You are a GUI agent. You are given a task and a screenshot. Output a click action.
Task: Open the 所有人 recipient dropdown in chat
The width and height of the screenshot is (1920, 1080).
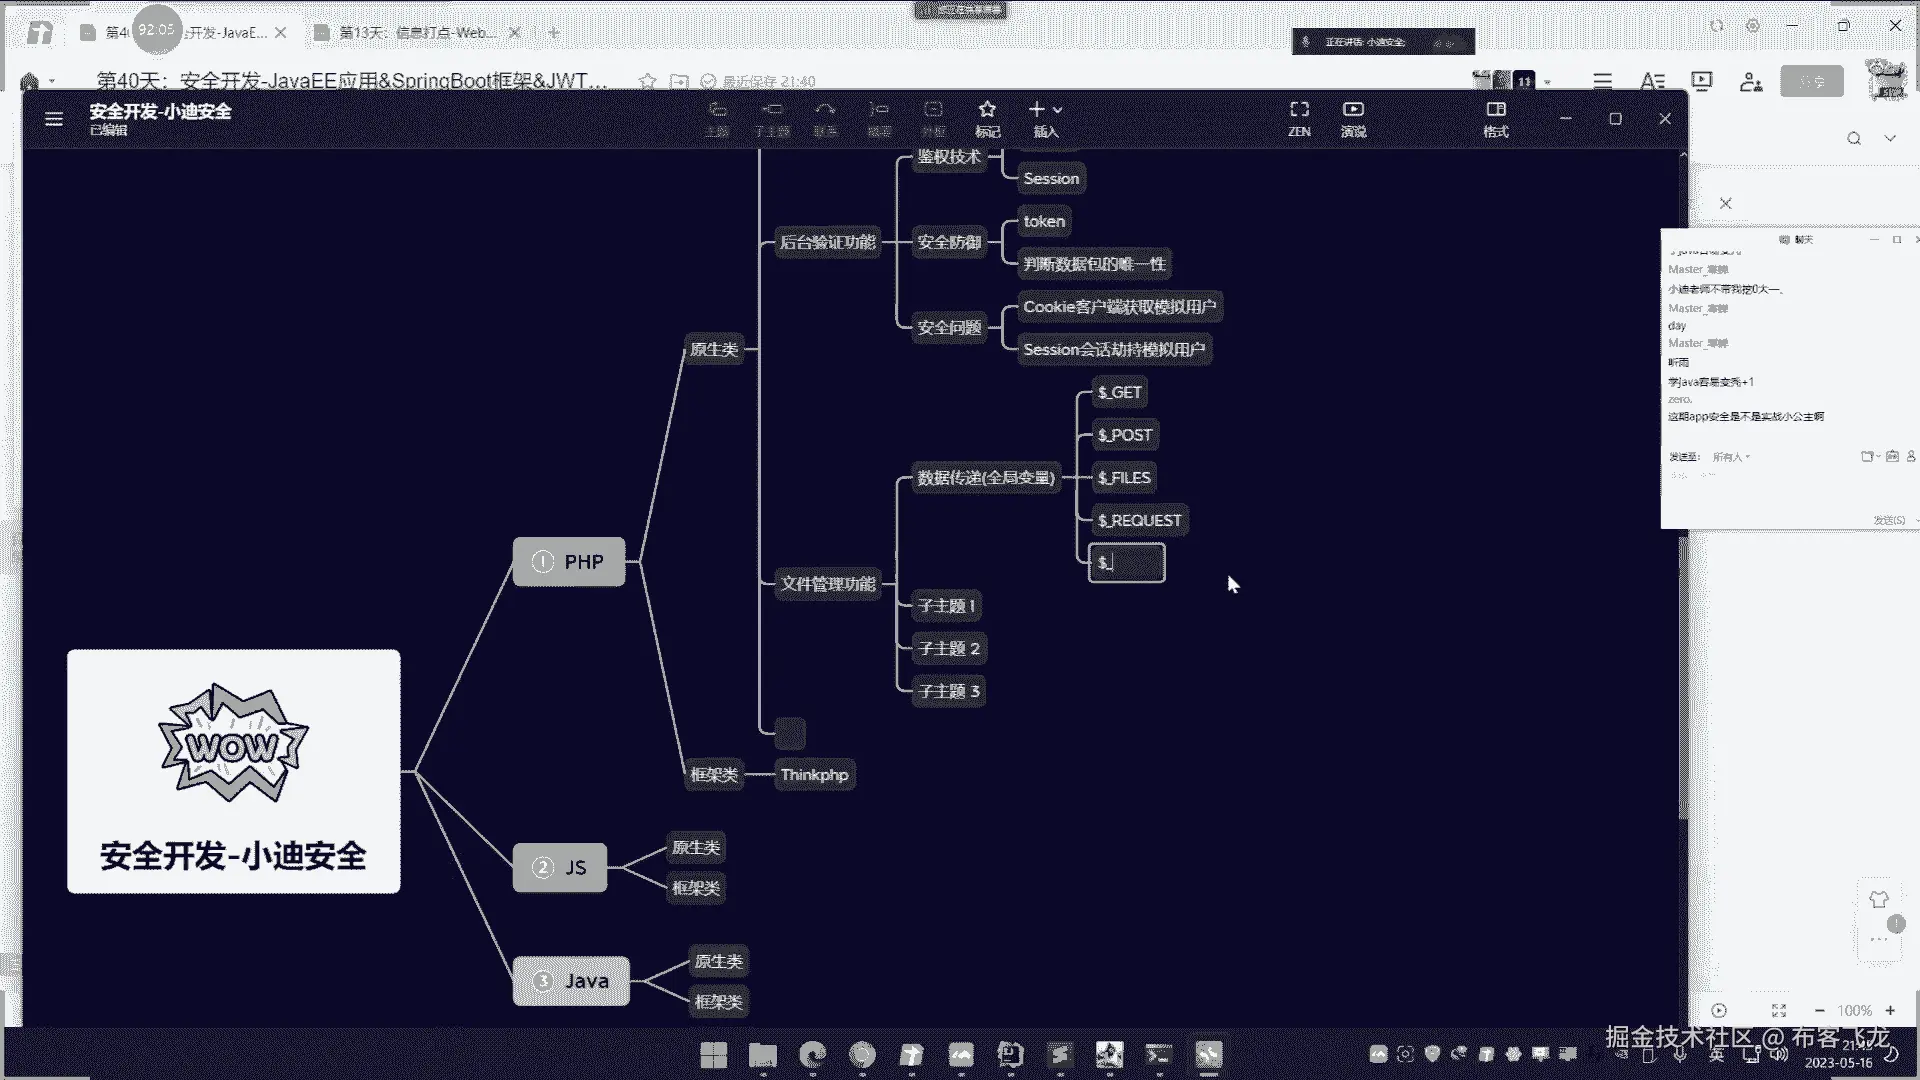click(x=1731, y=457)
